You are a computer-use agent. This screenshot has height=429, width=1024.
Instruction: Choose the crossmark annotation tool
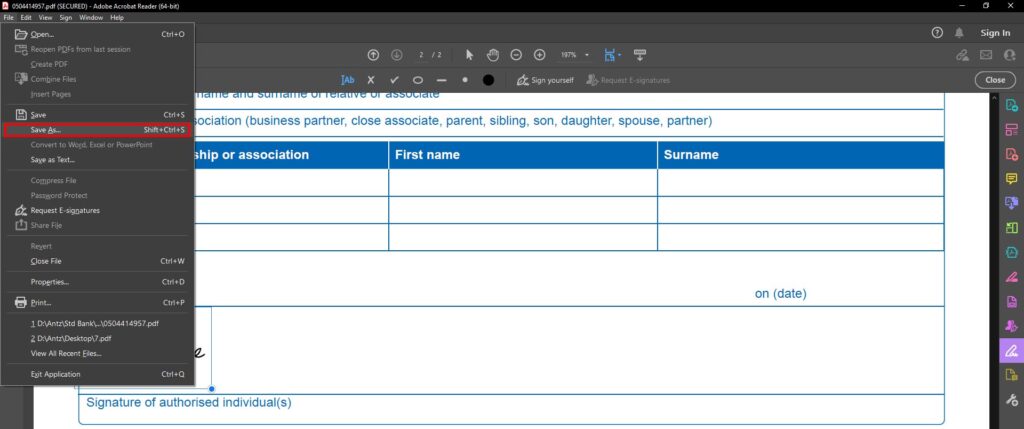pyautogui.click(x=370, y=80)
